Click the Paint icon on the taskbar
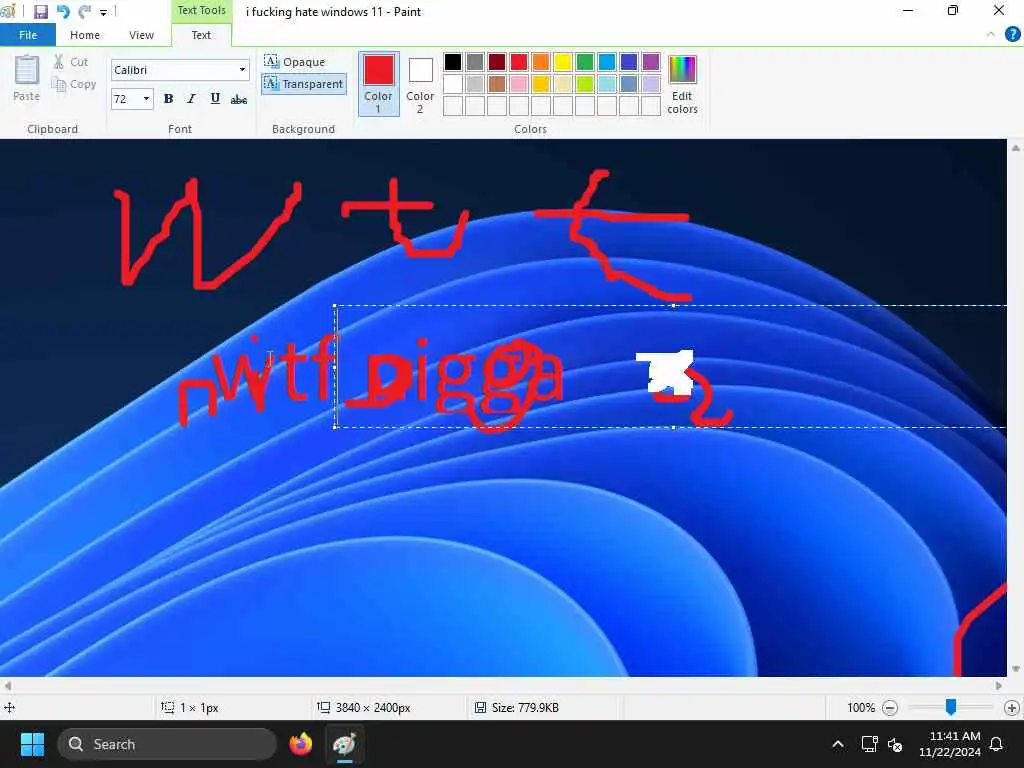Viewport: 1024px width, 768px height. point(345,744)
